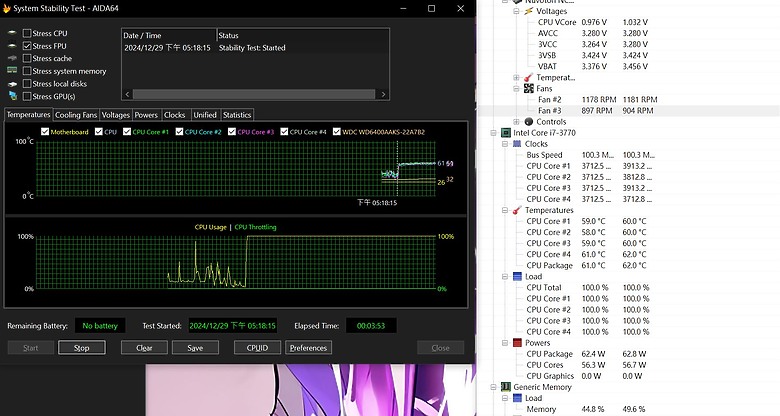
Task: Collapse the Clocks tree node
Action: [x=505, y=144]
